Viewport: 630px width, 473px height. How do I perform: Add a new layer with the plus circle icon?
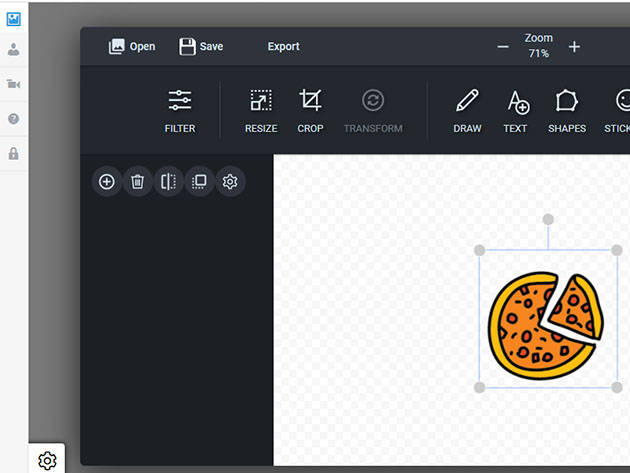tap(106, 182)
